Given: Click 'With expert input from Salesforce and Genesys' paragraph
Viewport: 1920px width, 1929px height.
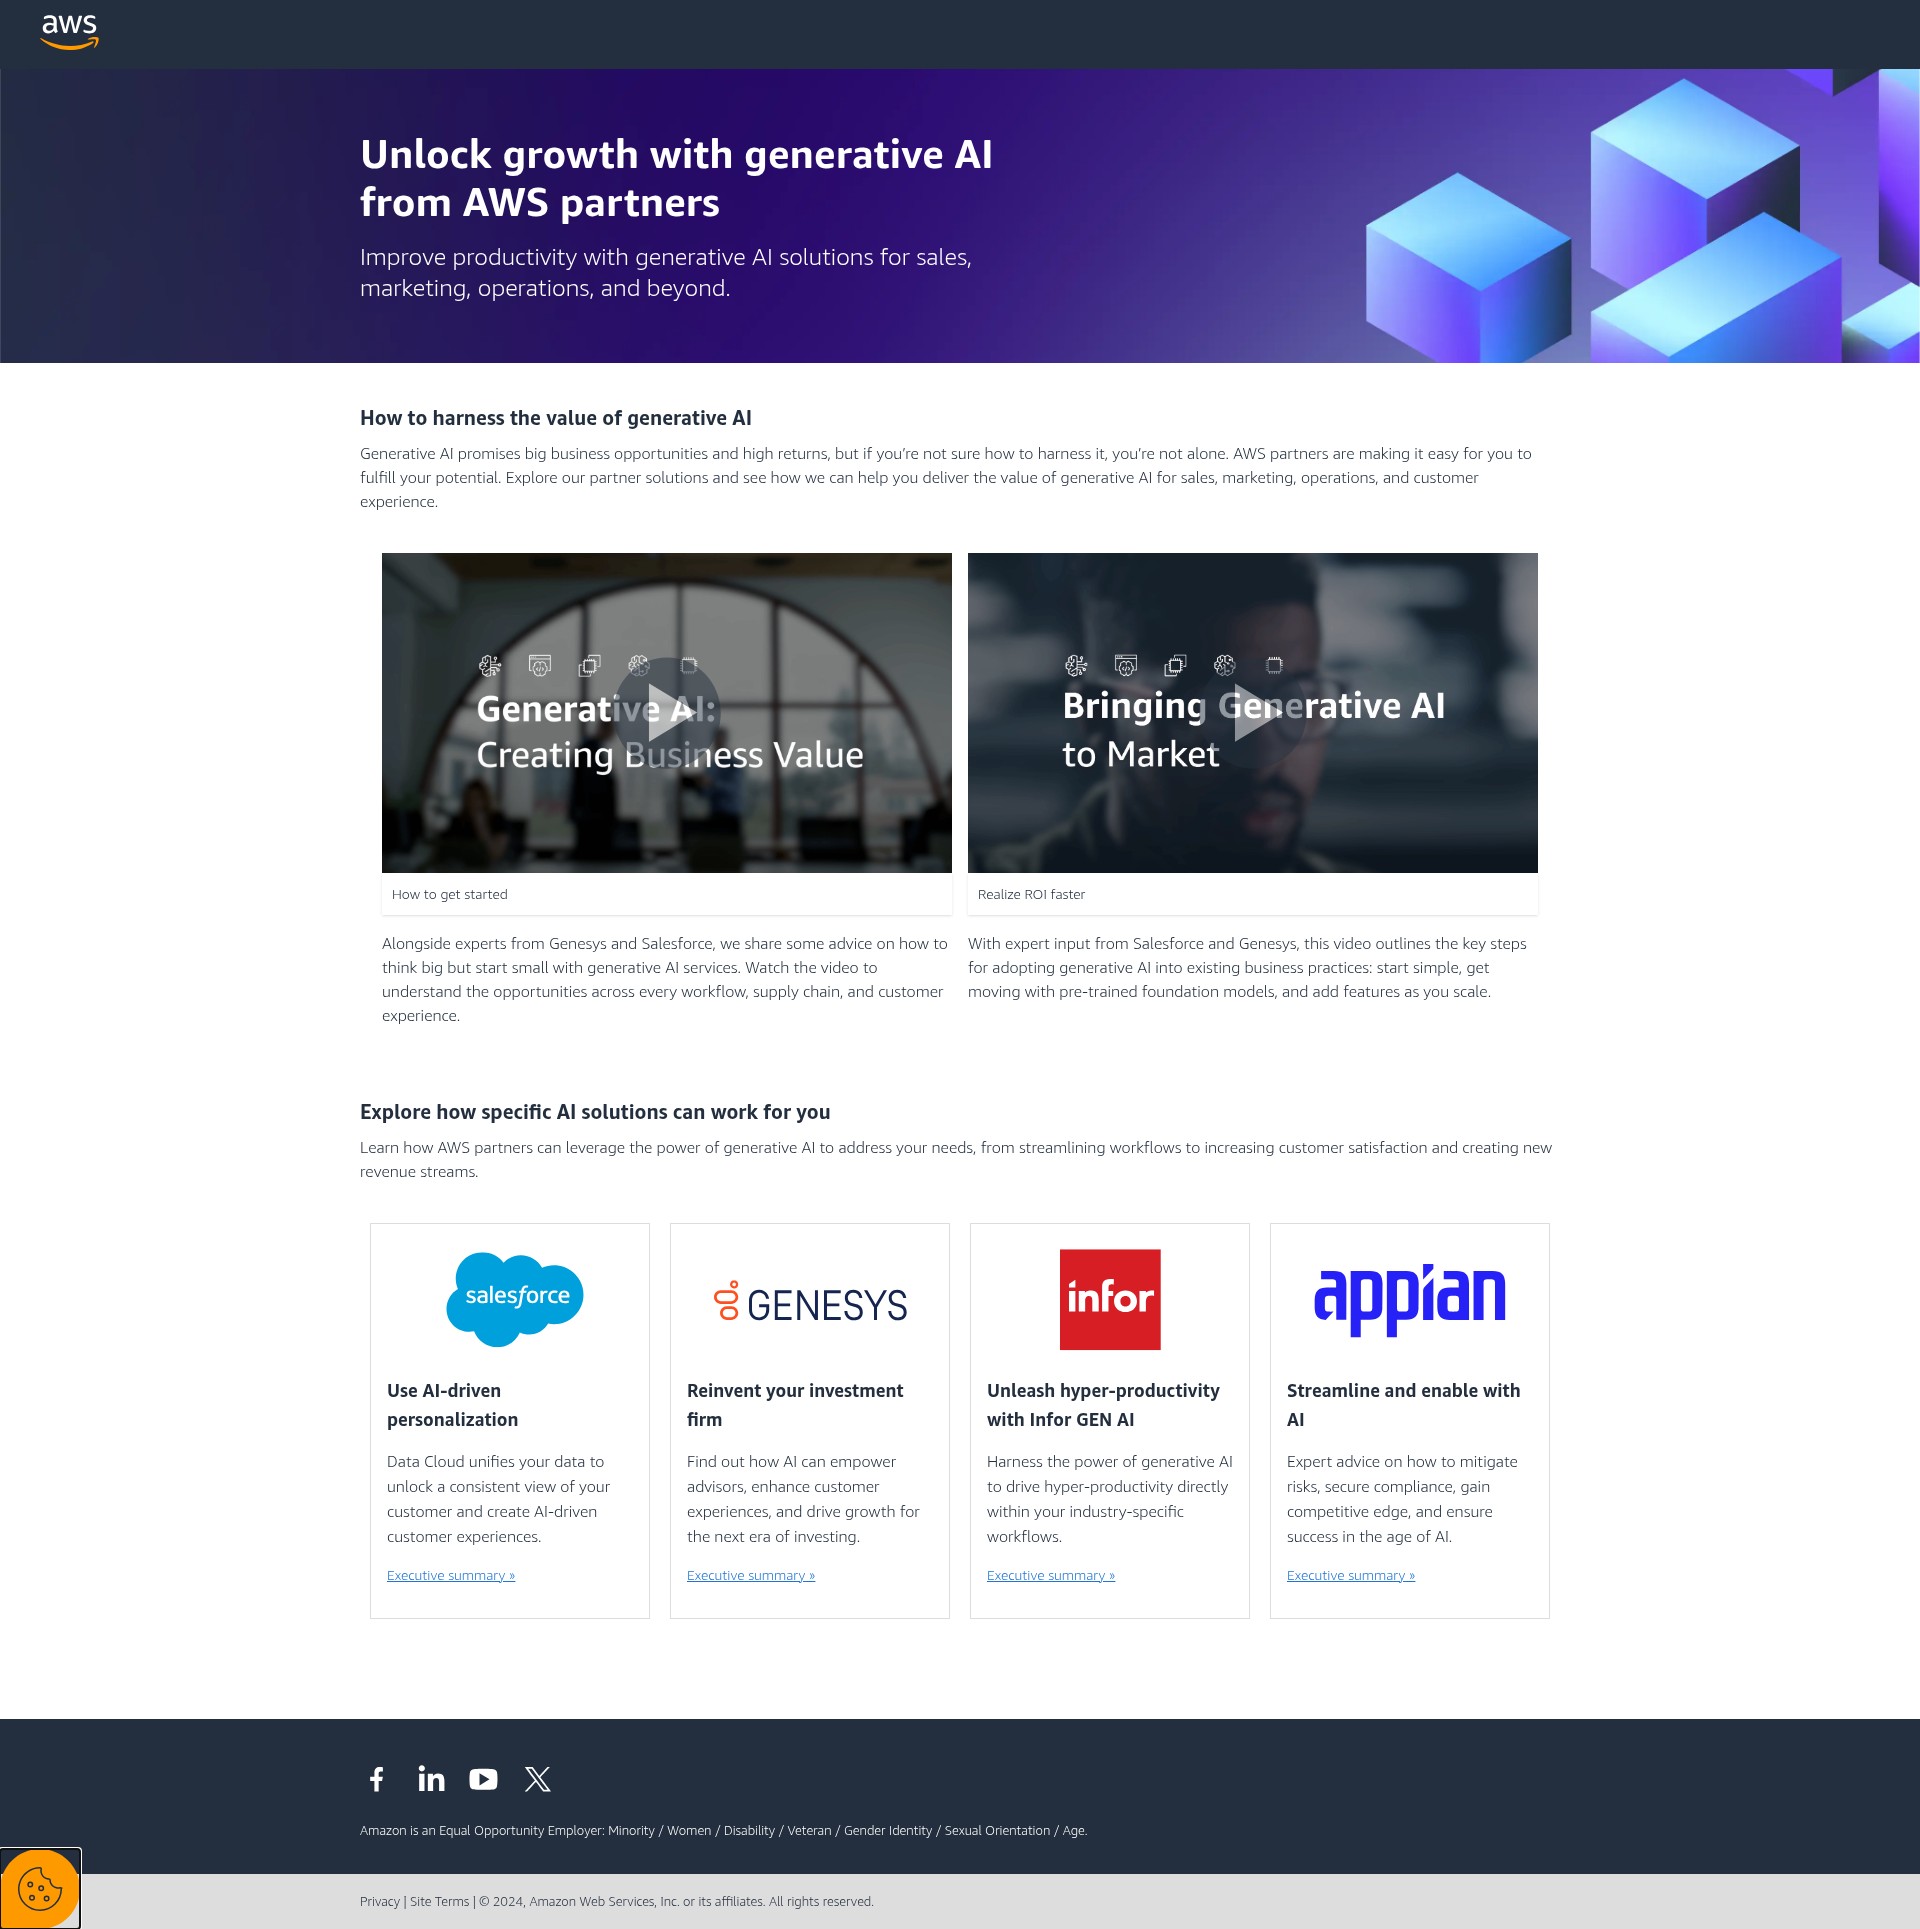Looking at the screenshot, I should 1247,967.
